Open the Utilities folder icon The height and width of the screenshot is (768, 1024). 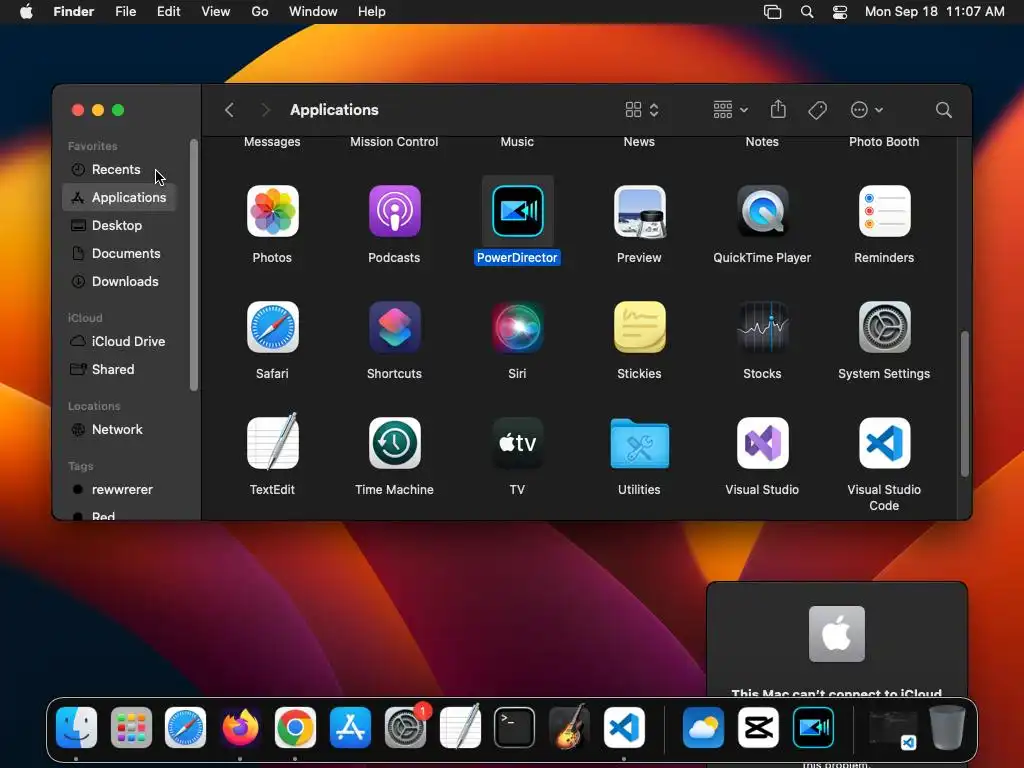(639, 443)
